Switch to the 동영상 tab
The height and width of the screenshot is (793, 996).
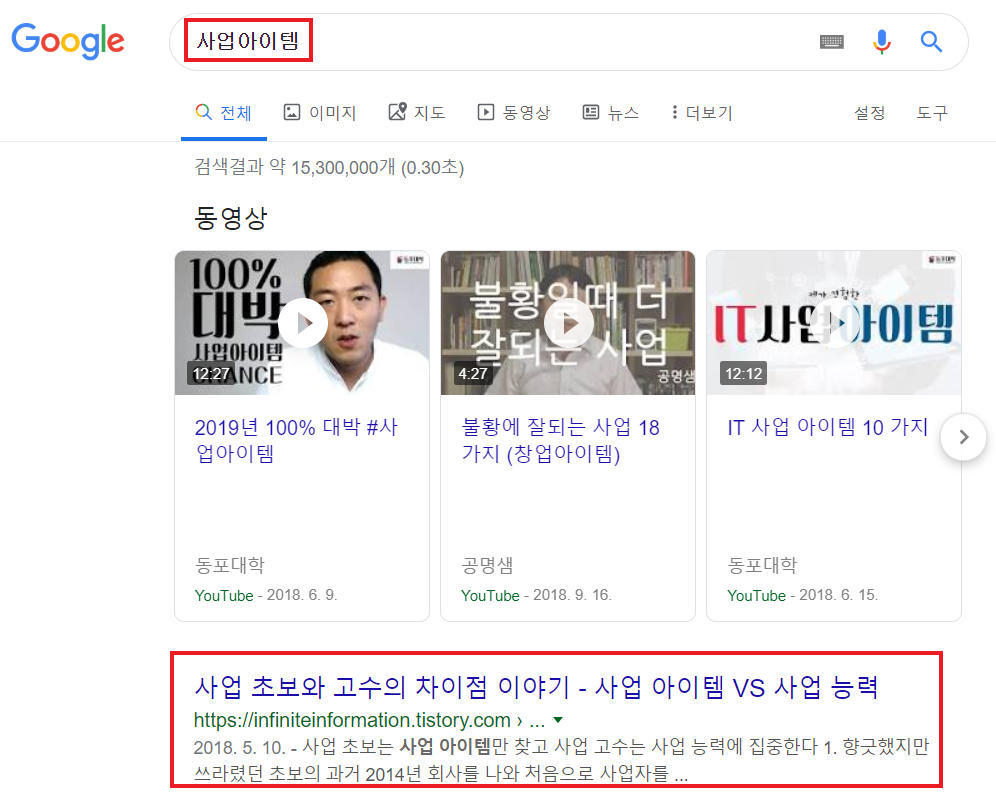coord(514,112)
